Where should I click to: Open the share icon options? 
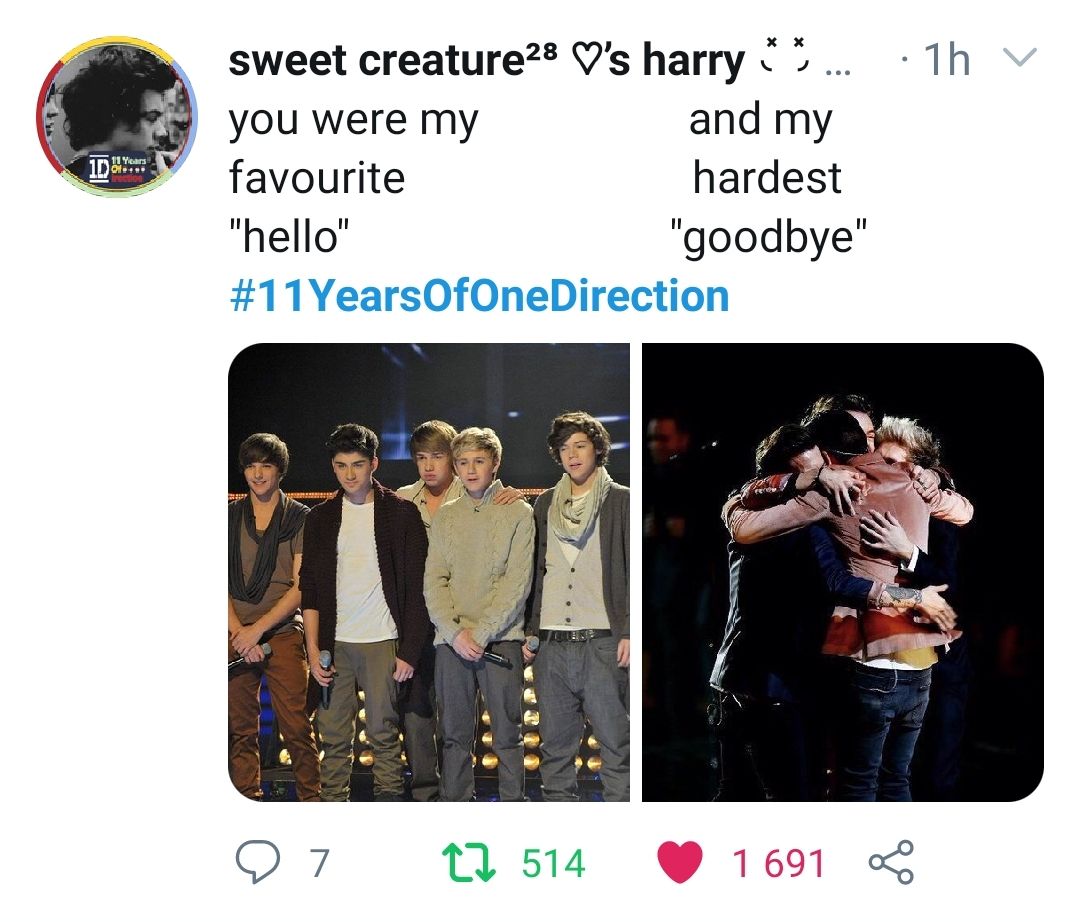[891, 862]
